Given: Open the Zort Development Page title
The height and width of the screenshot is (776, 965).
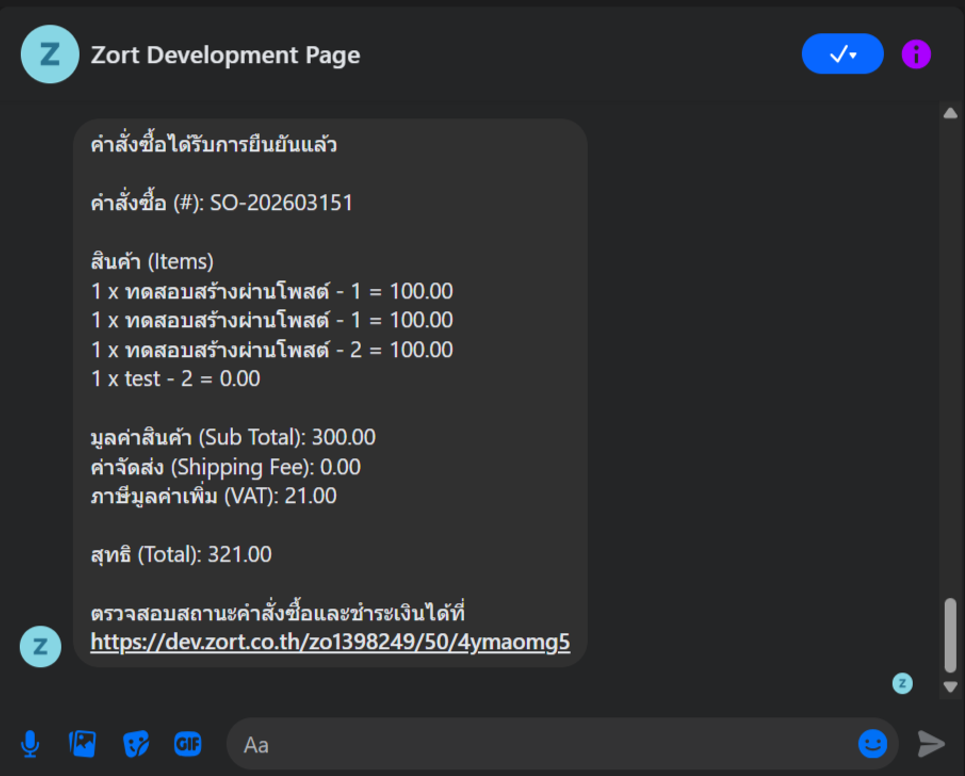Looking at the screenshot, I should pos(225,55).
